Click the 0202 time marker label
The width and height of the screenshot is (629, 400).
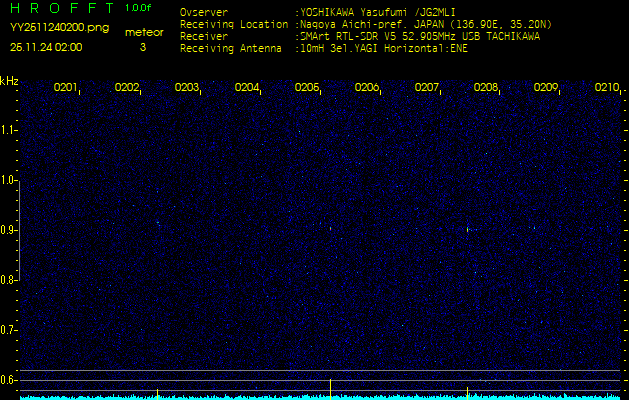click(126, 87)
